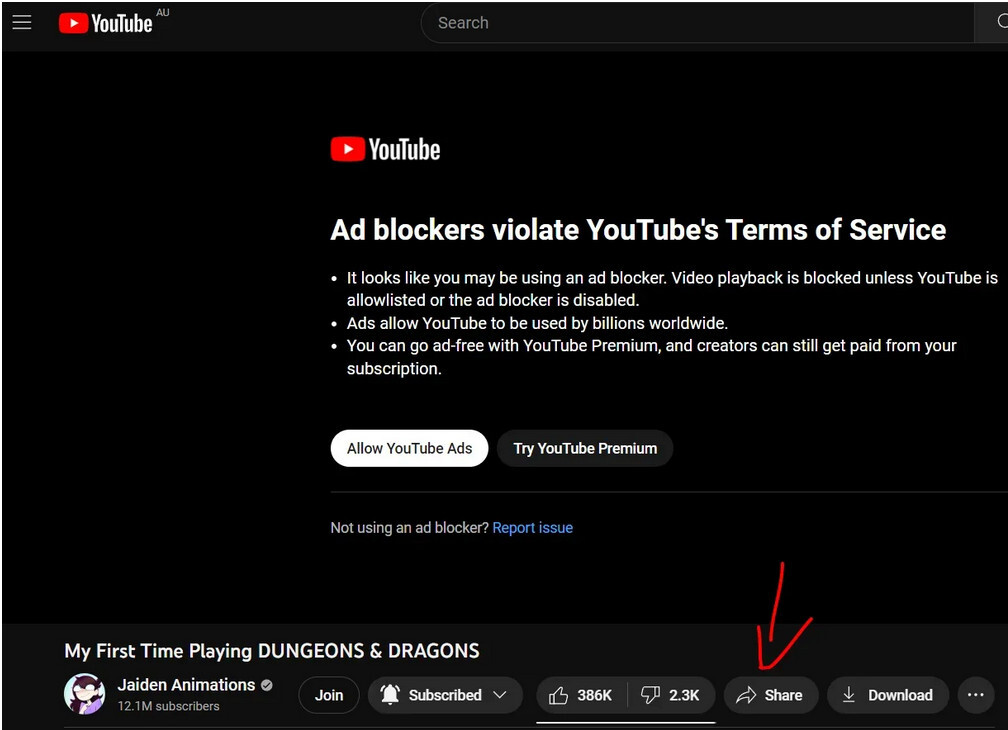Click the 12.1M subscribers text

(x=168, y=706)
